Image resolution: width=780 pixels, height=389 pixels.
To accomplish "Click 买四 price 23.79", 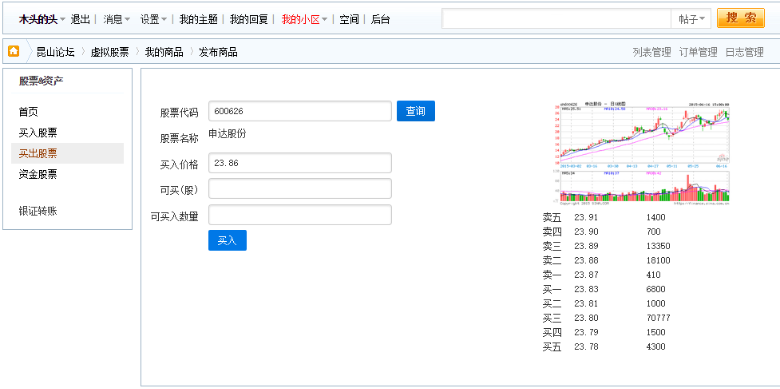I will point(586,332).
